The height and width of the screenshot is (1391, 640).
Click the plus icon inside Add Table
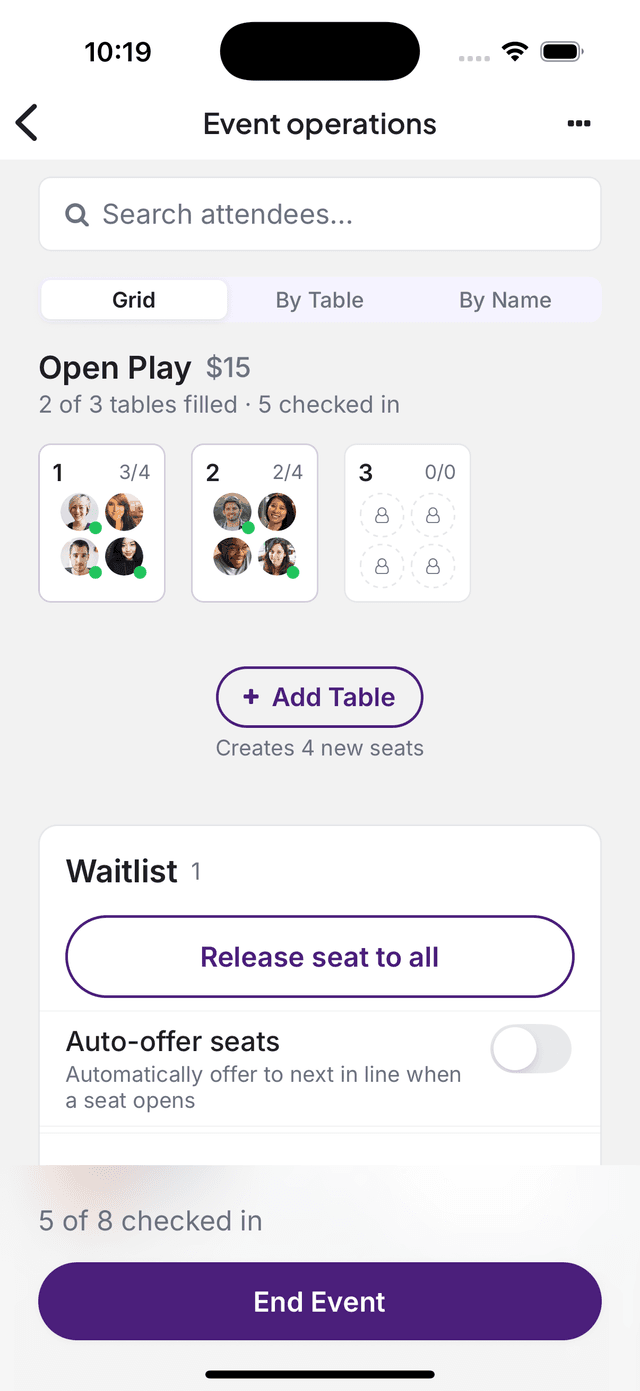[250, 697]
